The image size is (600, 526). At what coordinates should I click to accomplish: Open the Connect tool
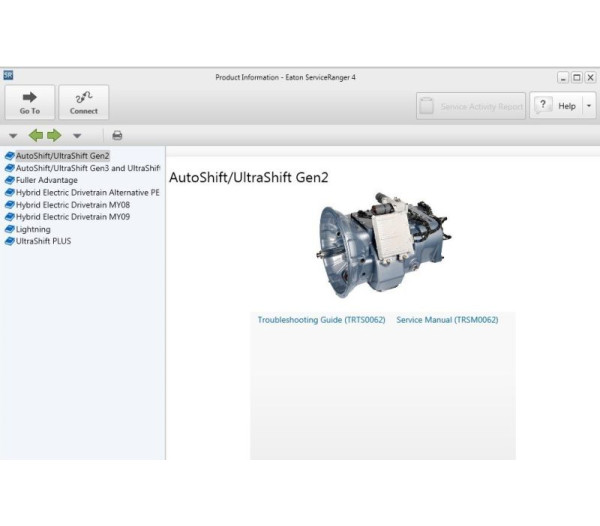click(84, 102)
